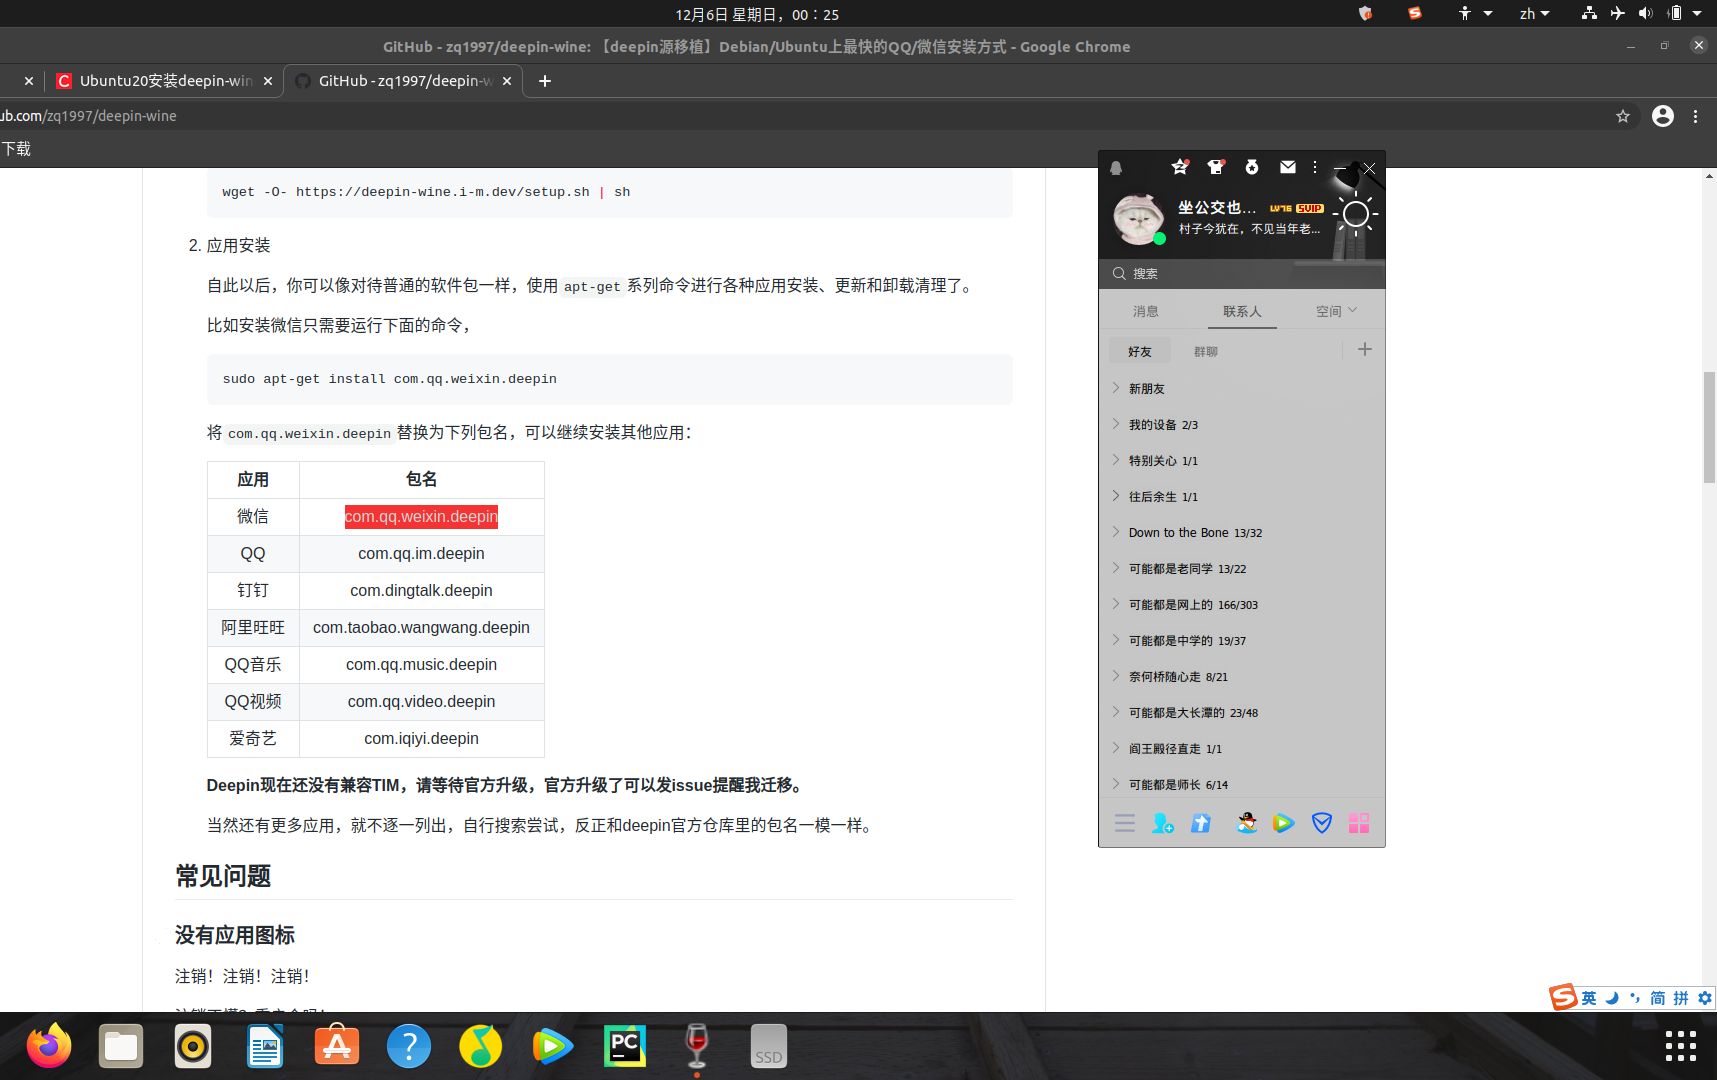This screenshot has height=1080, width=1717.
Task: Switch to 联系人 tab in QQ
Action: [x=1242, y=311]
